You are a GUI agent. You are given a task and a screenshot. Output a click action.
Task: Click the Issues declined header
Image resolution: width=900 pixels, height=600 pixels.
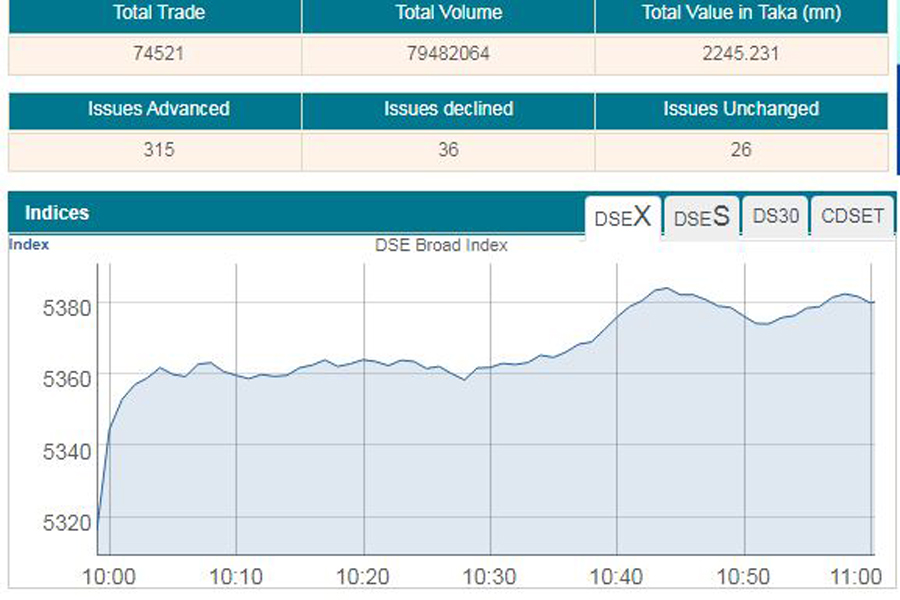click(x=448, y=109)
